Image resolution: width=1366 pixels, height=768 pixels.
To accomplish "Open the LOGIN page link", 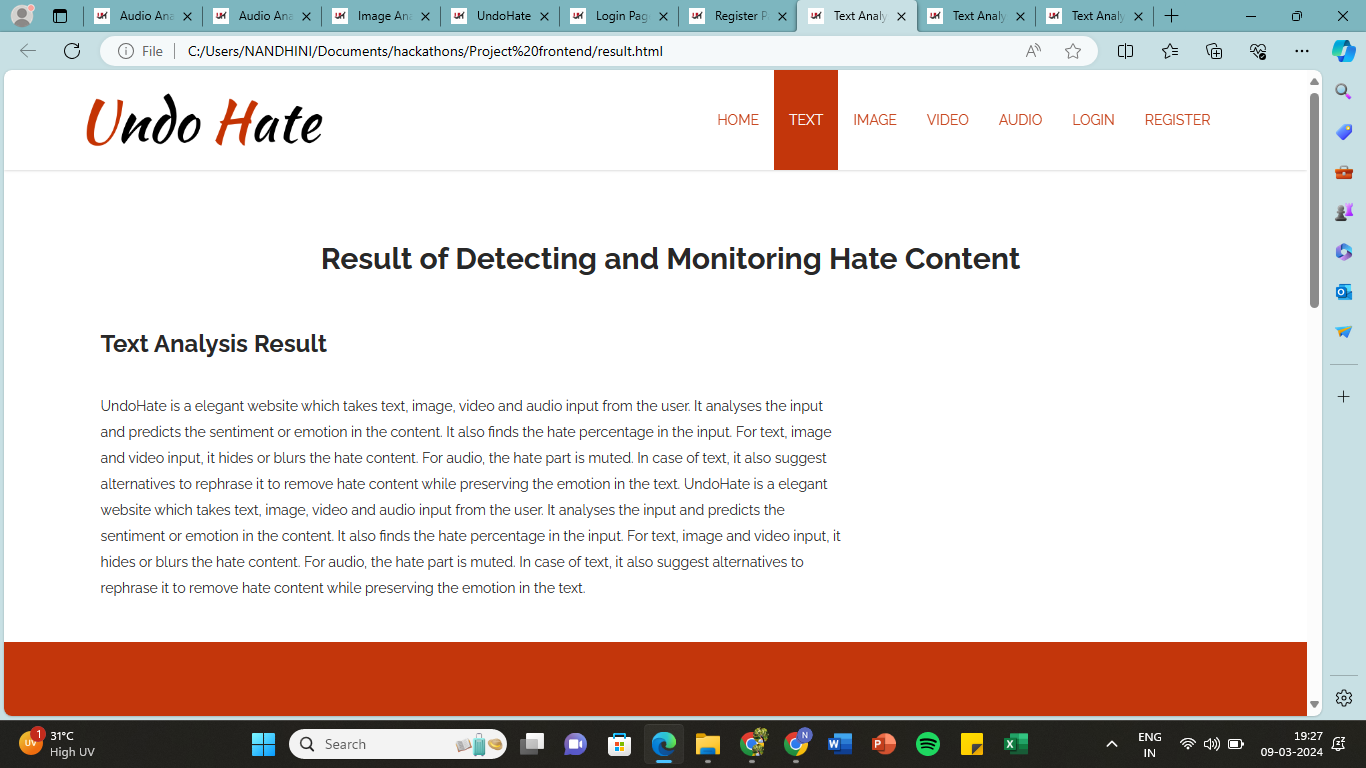I will (x=1093, y=120).
